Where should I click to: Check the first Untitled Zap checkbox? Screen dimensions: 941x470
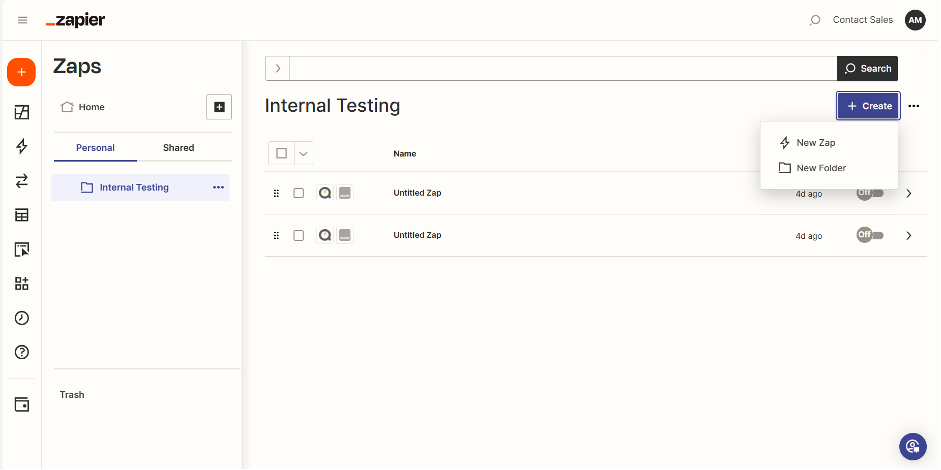(x=298, y=193)
